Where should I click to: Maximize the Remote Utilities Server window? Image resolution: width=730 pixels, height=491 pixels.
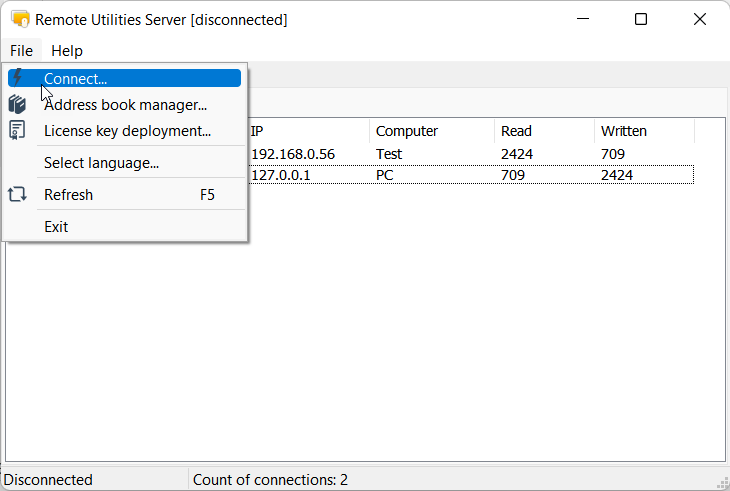click(x=641, y=19)
